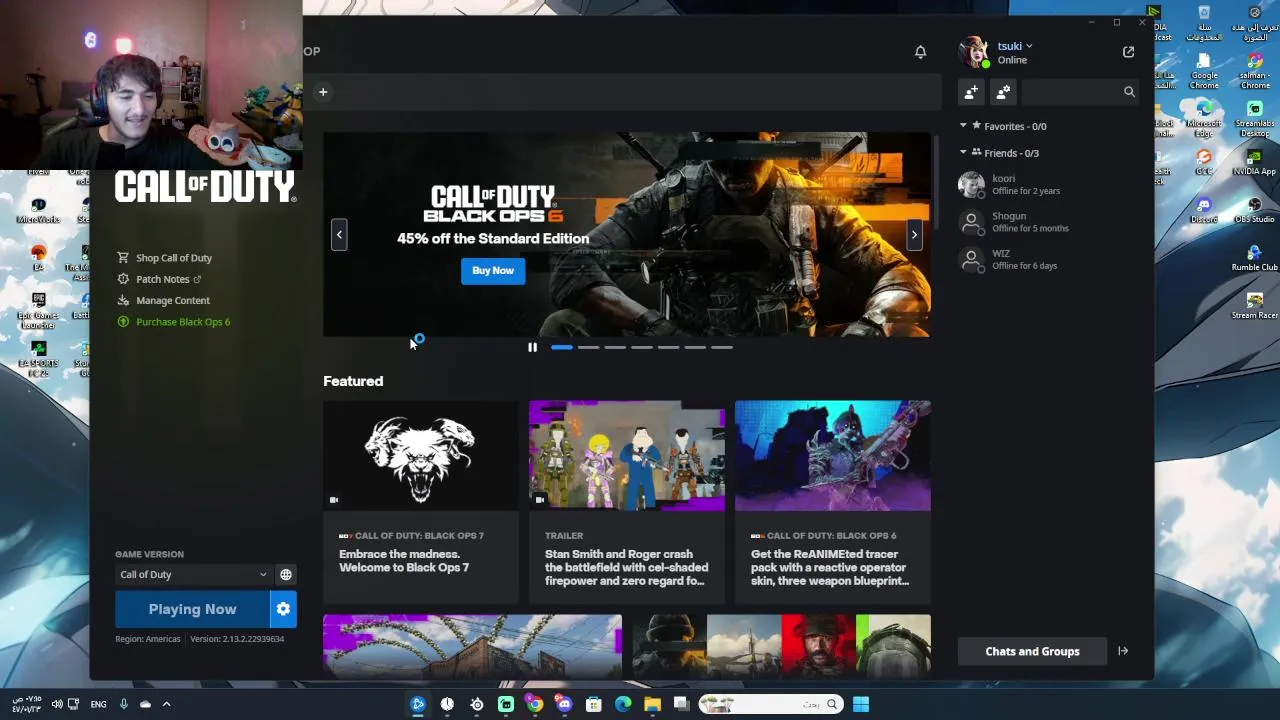The width and height of the screenshot is (1280, 720).
Task: Open ReANIMEted tracer pack card
Action: point(833,502)
